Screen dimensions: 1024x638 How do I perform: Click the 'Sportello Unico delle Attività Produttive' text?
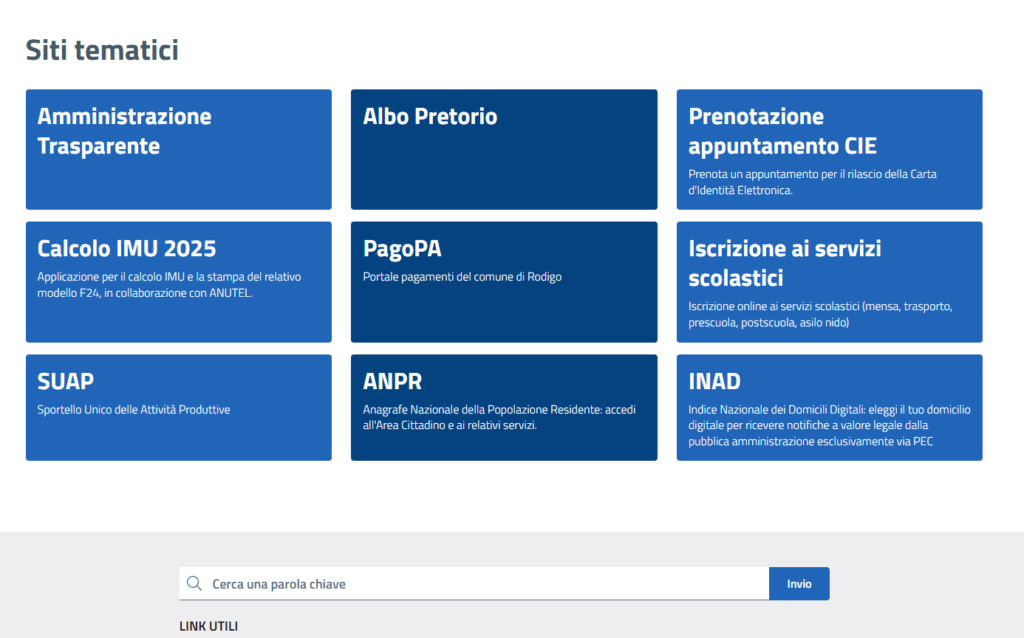coord(133,410)
